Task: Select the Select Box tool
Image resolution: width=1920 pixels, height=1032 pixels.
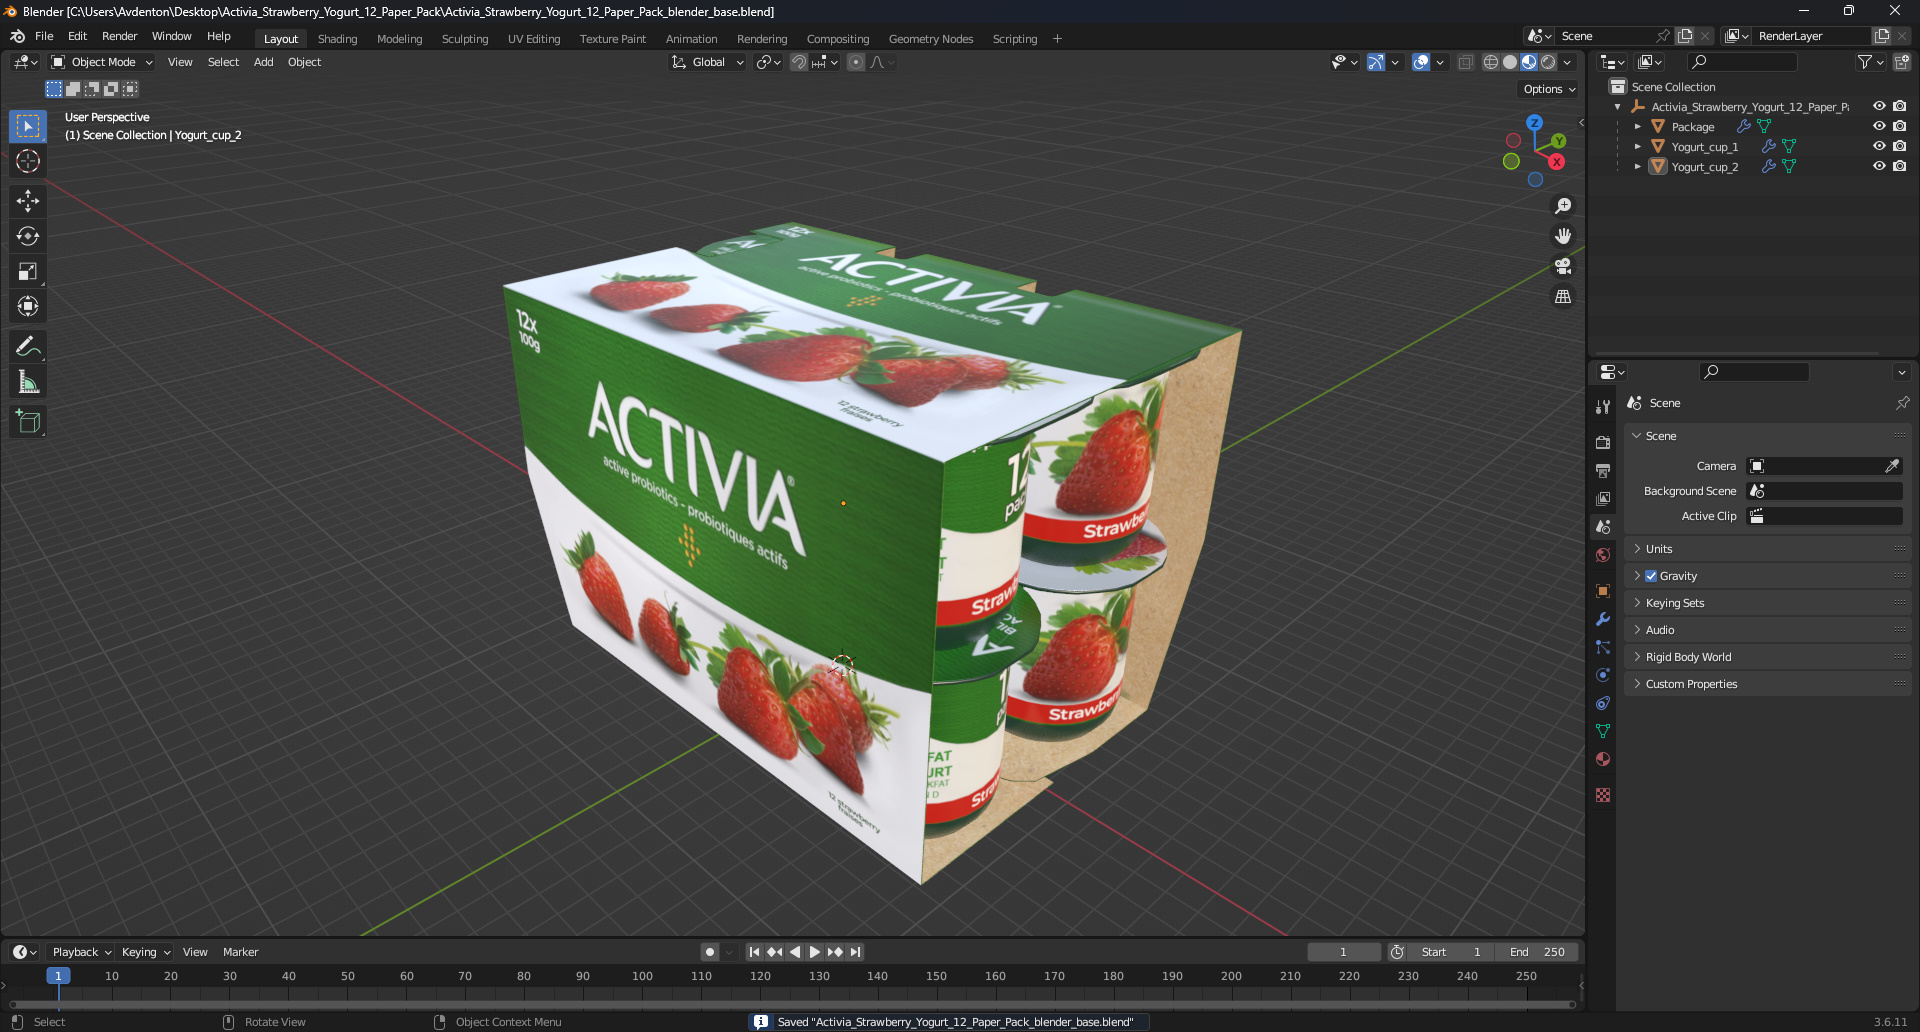Action: pos(28,126)
